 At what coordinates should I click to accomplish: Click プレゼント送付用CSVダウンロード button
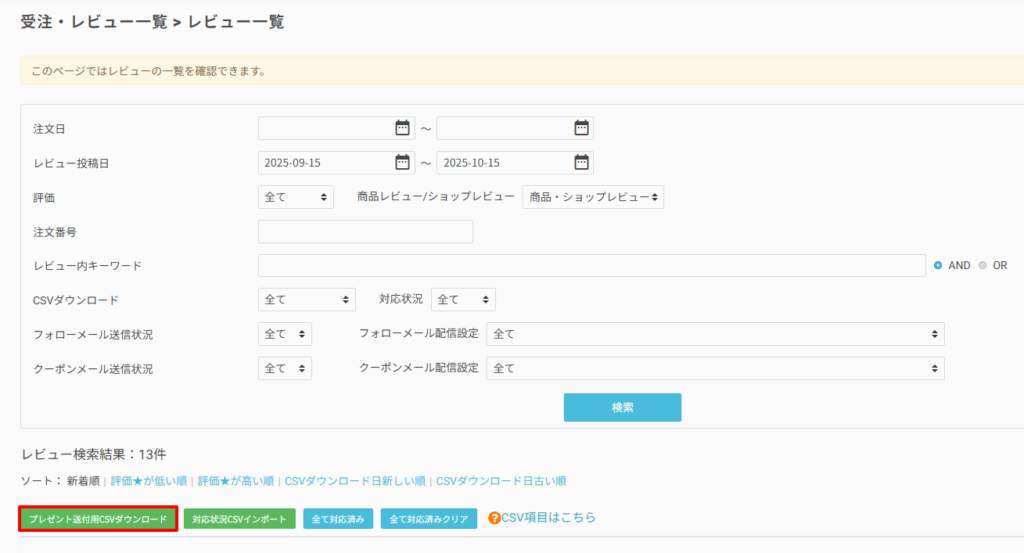tap(98, 519)
